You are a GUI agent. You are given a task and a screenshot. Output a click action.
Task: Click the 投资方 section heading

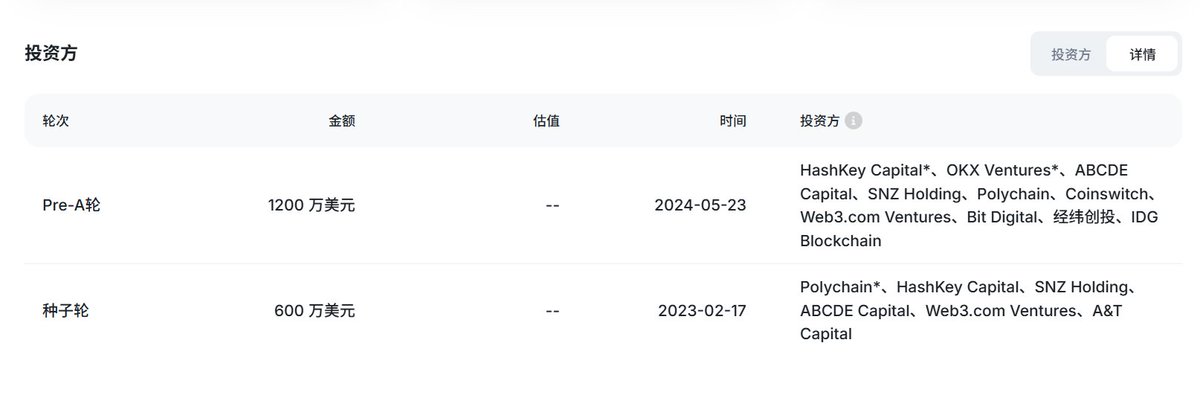[x=51, y=54]
